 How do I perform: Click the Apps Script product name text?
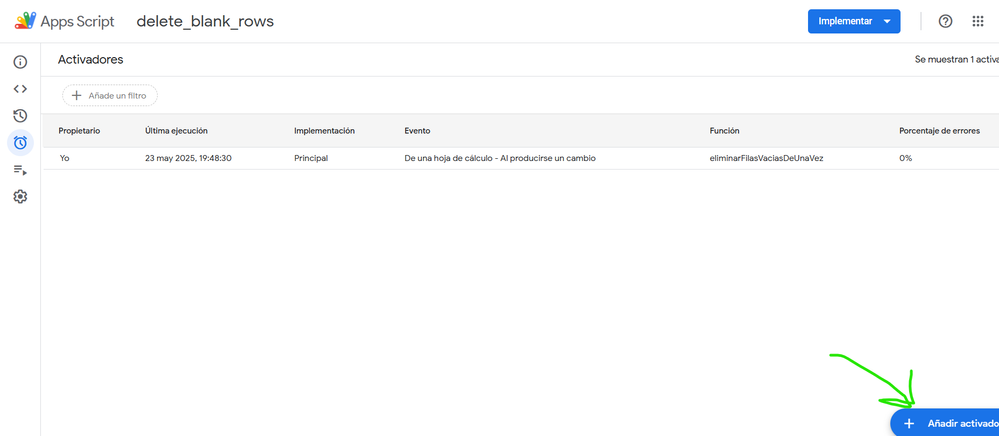[x=78, y=22]
